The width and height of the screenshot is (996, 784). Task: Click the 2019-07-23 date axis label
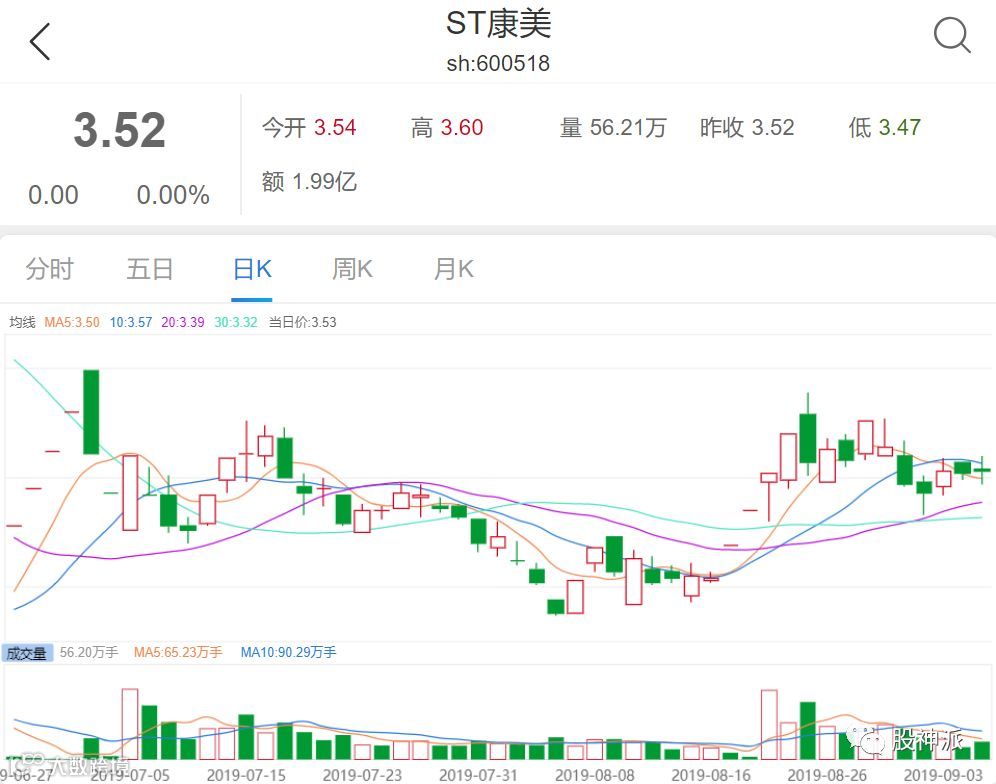(362, 776)
